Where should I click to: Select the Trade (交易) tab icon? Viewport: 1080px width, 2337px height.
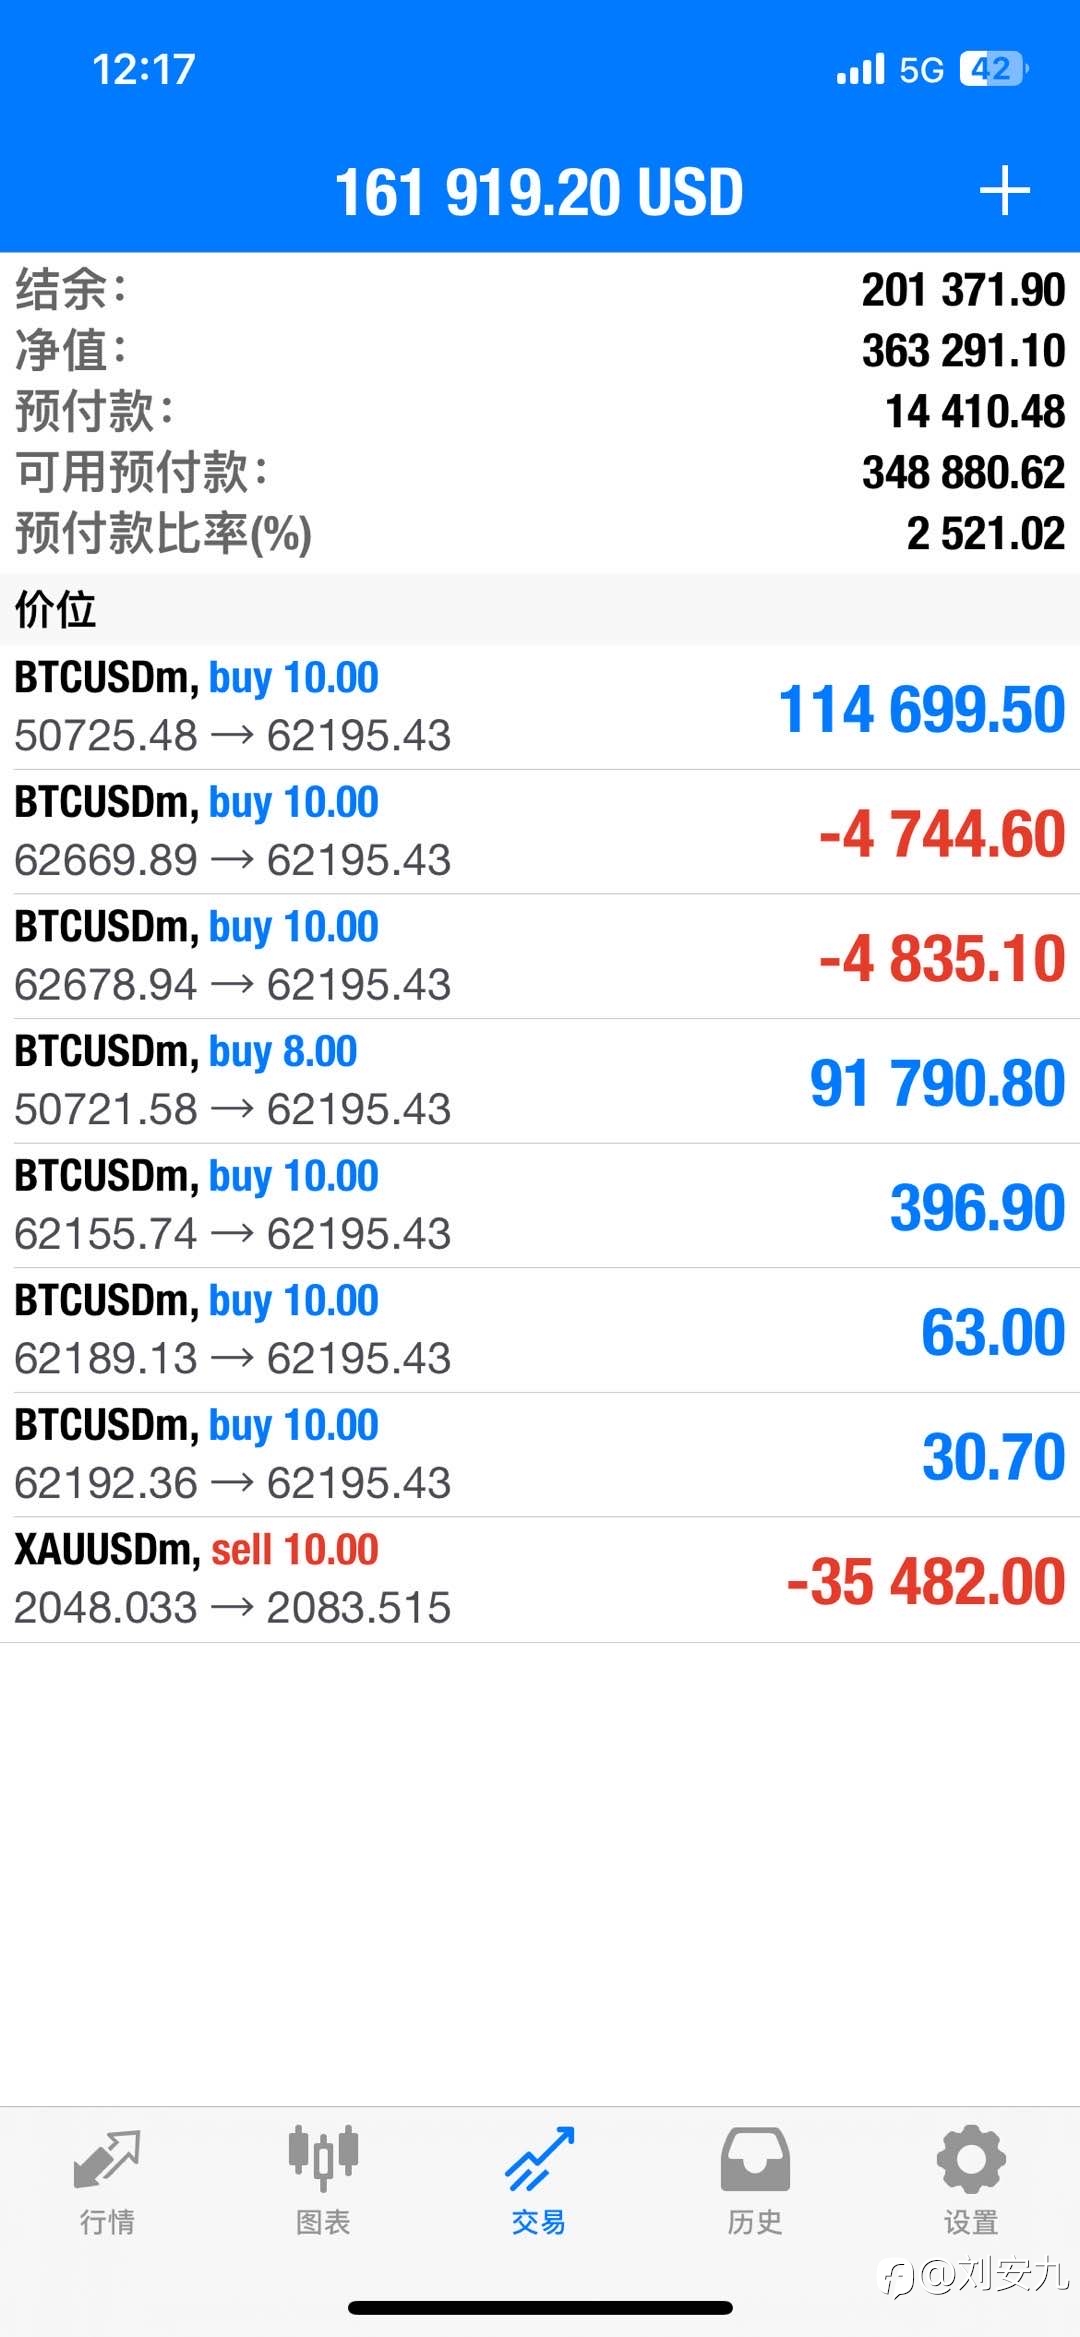click(x=539, y=2158)
